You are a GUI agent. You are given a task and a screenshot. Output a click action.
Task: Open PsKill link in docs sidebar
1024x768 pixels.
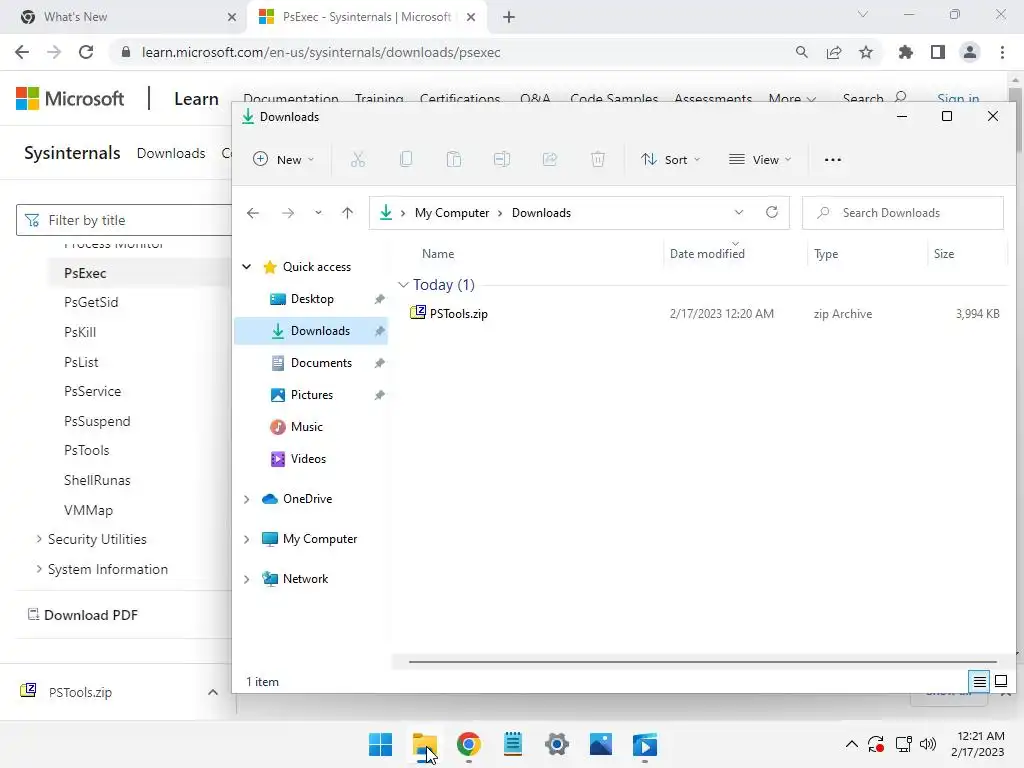pyautogui.click(x=80, y=332)
